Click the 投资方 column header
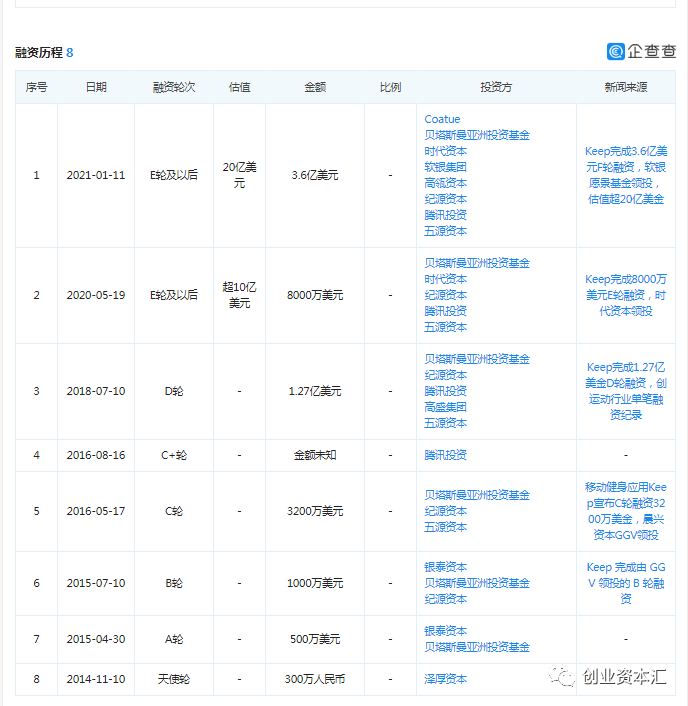The image size is (688, 706). point(495,87)
